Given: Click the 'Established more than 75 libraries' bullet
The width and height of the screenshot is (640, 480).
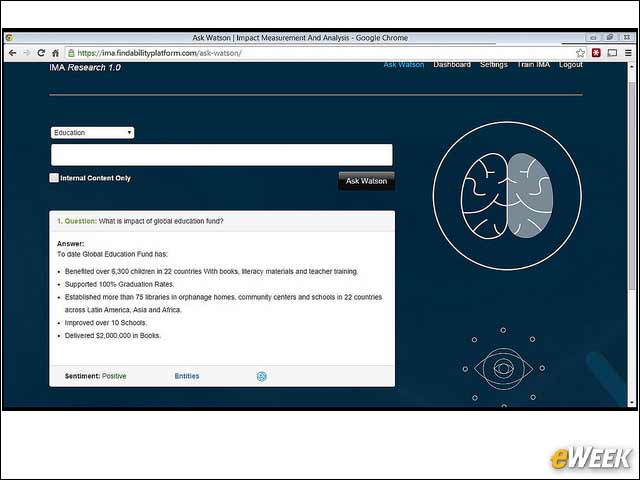Looking at the screenshot, I should click(x=223, y=303).
